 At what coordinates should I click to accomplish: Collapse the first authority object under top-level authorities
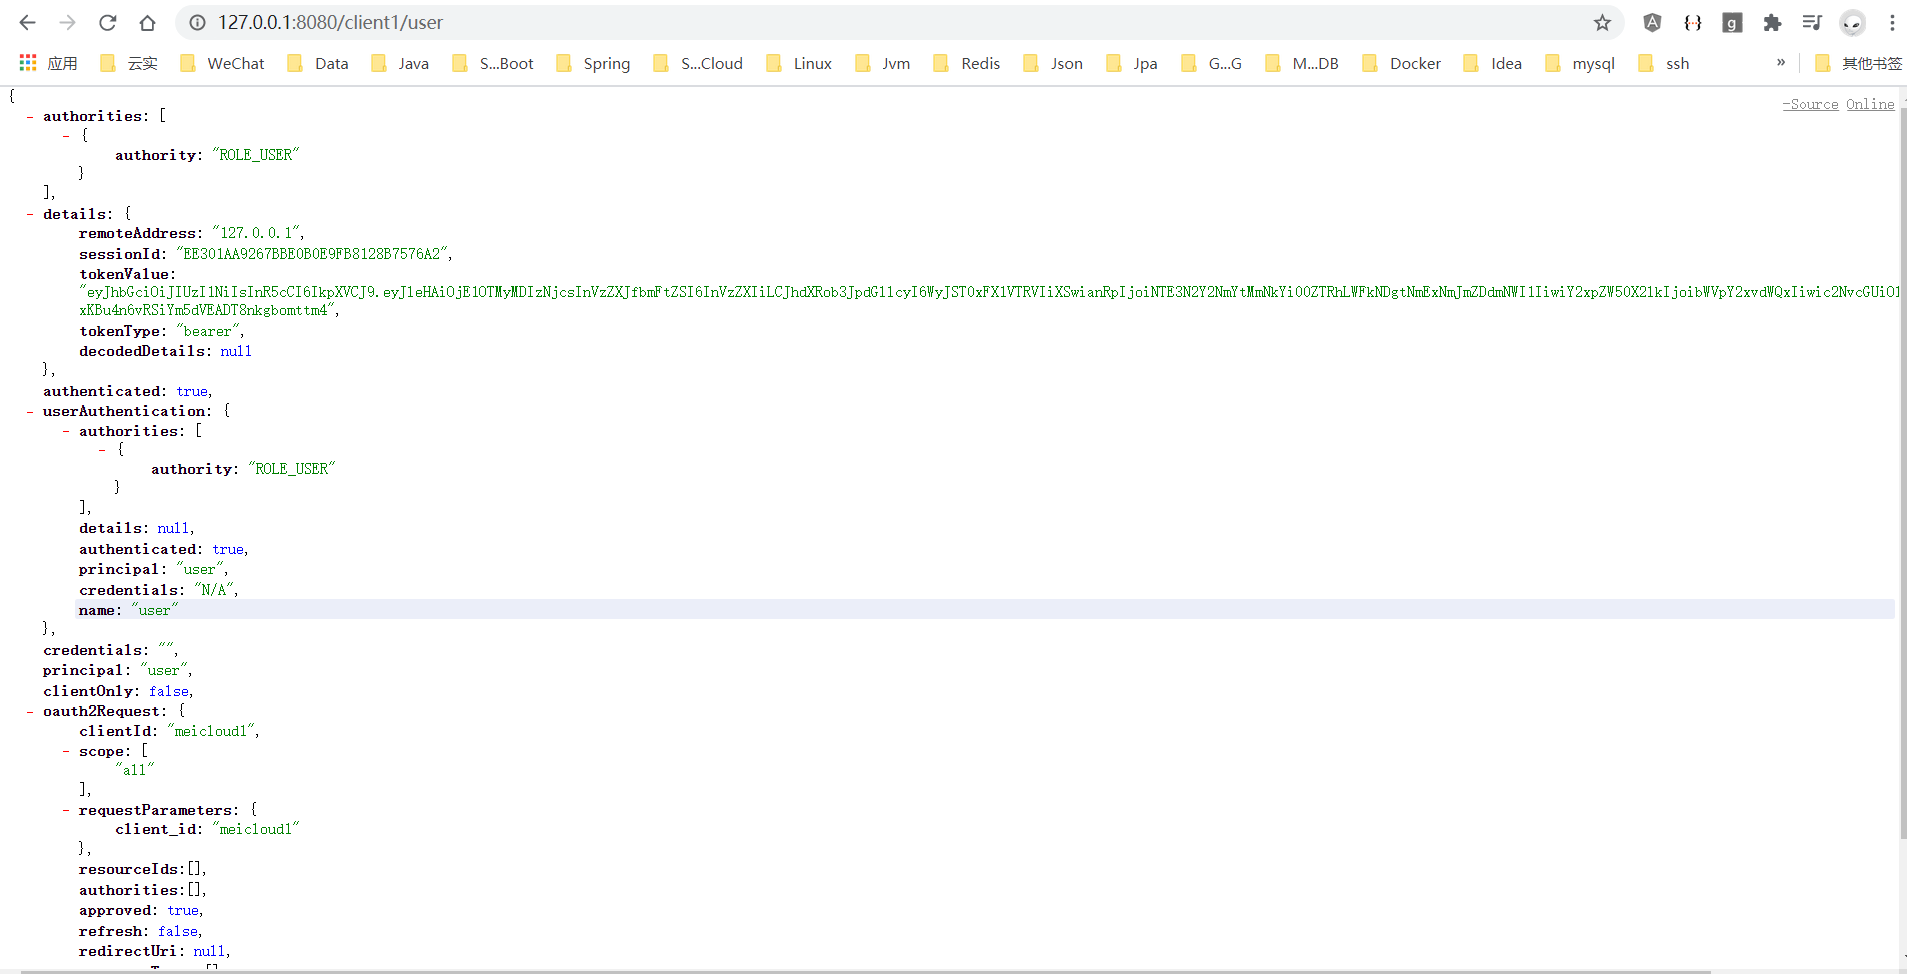[66, 135]
